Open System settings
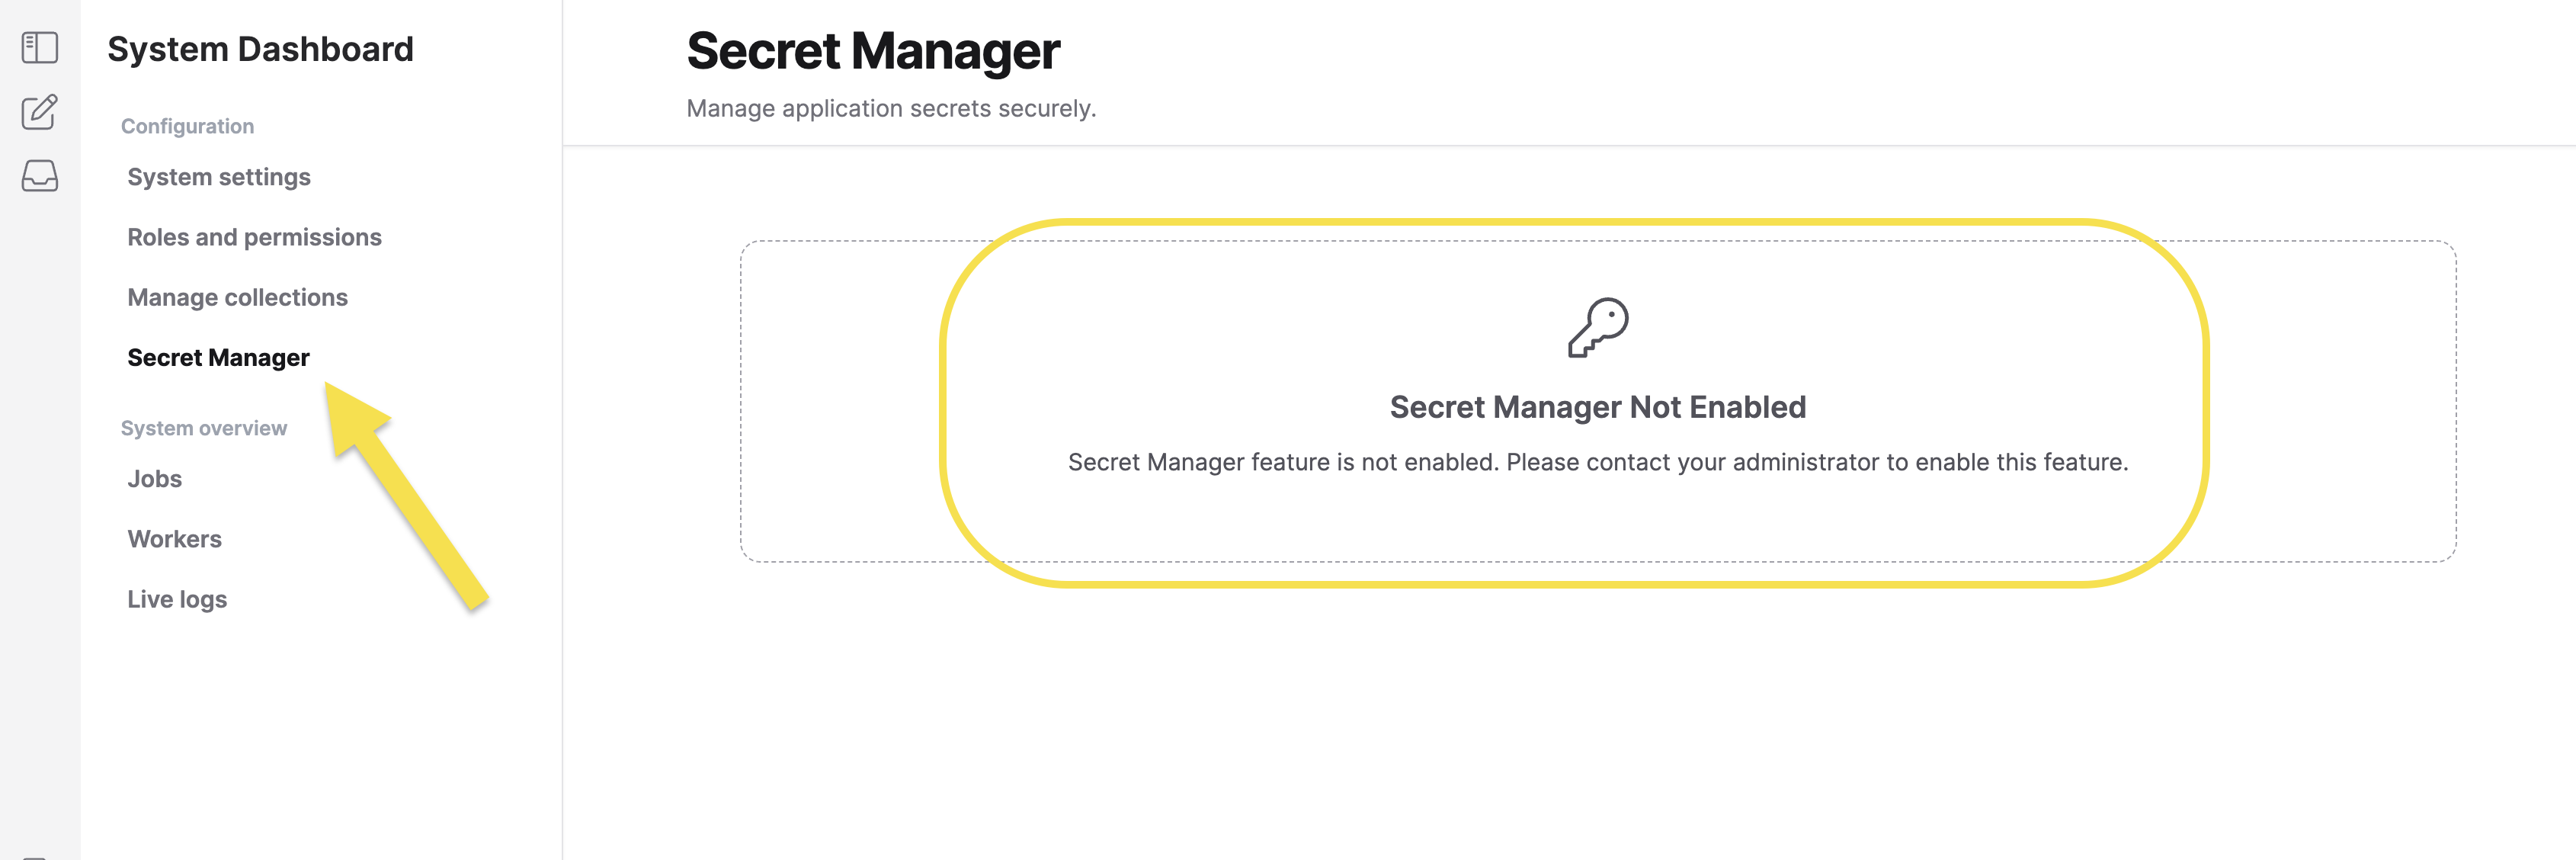The height and width of the screenshot is (860, 2576). click(x=219, y=177)
